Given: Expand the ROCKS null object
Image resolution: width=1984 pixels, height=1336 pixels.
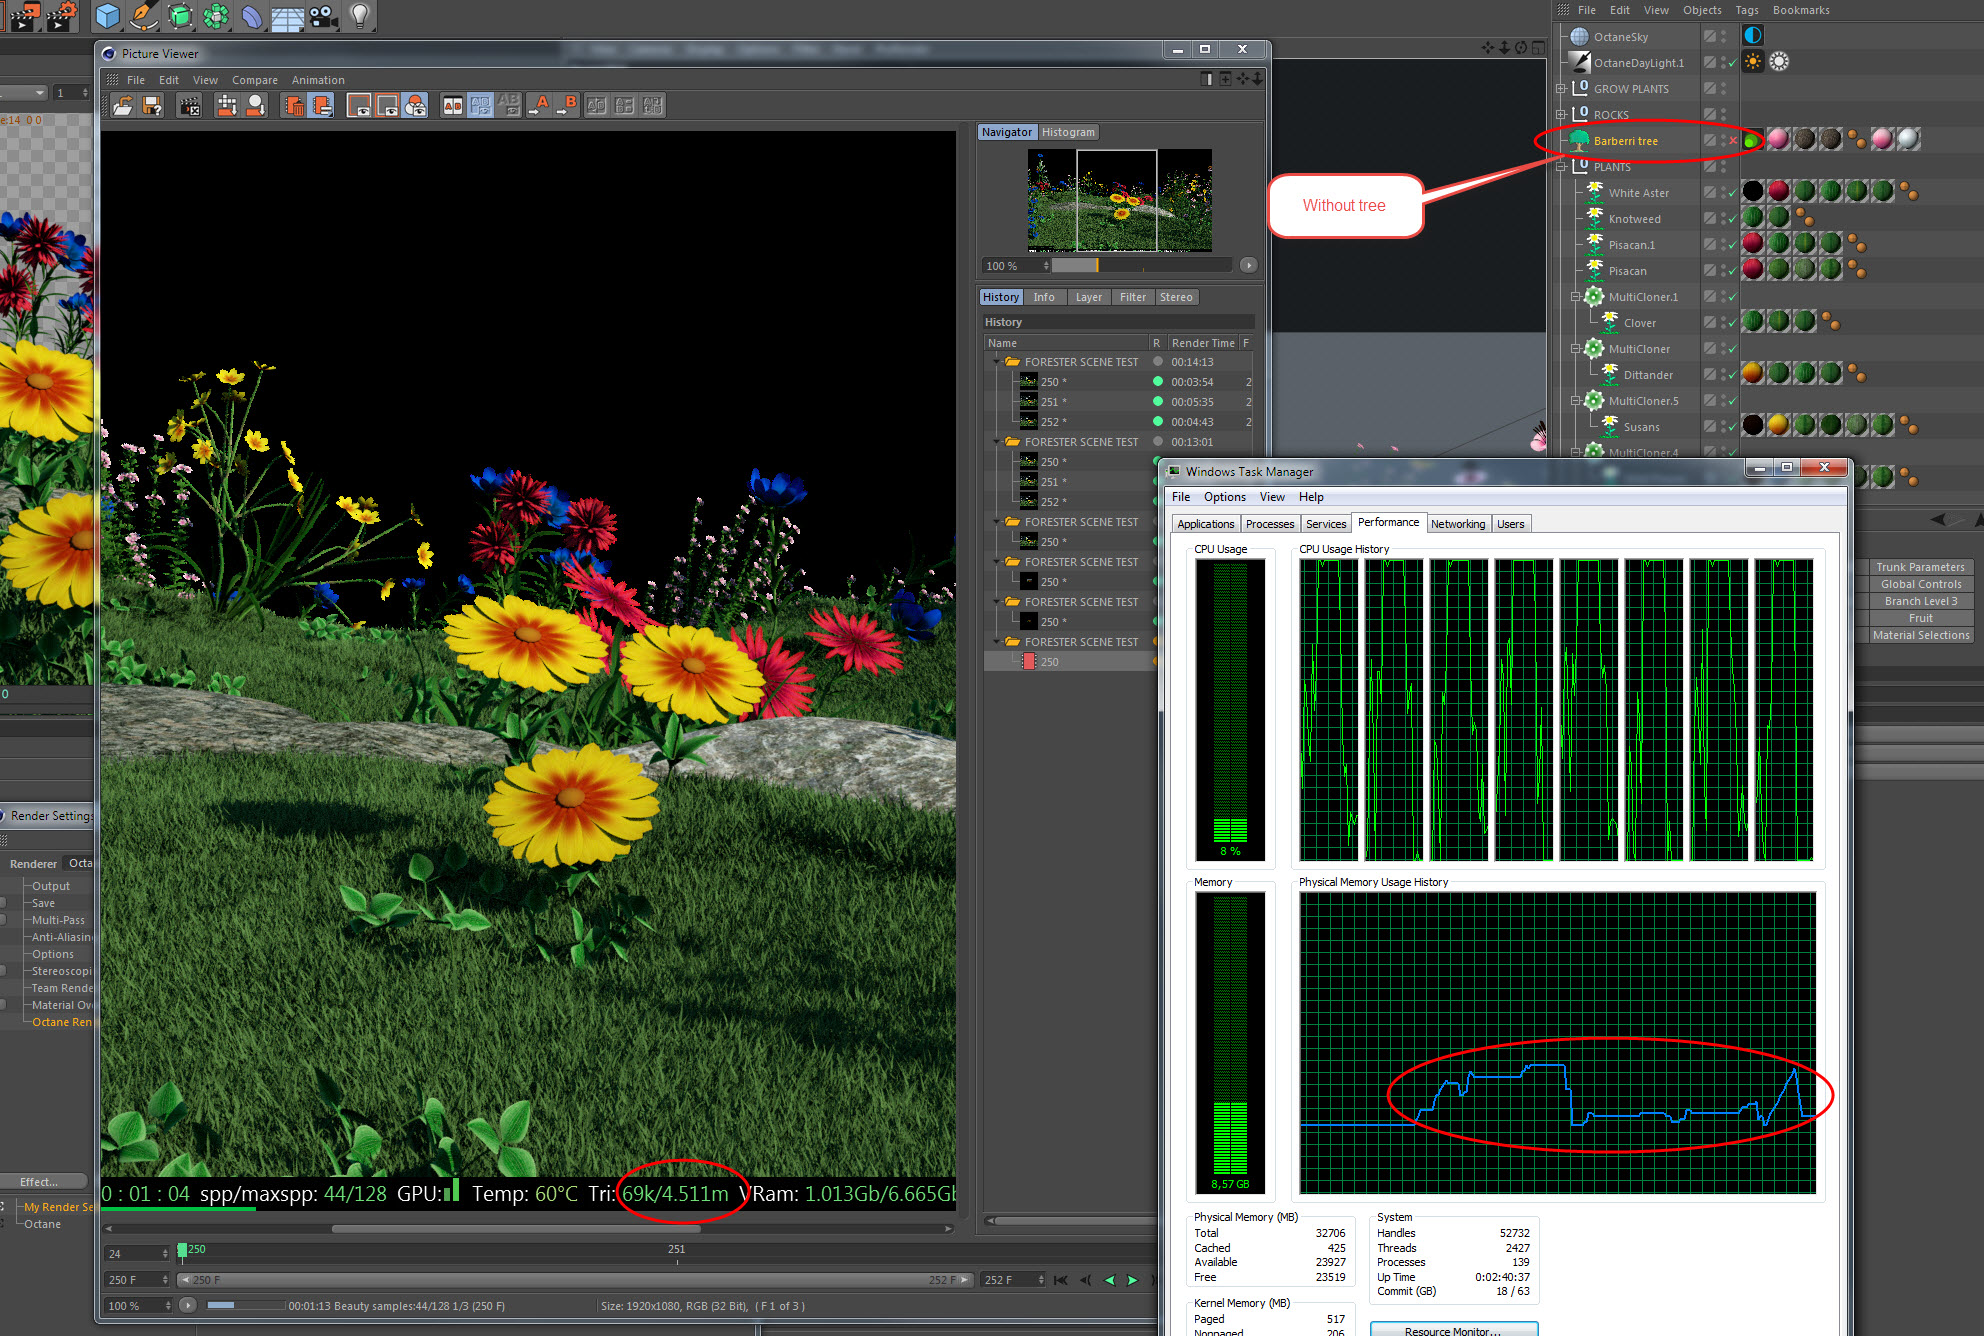Looking at the screenshot, I should [1561, 115].
